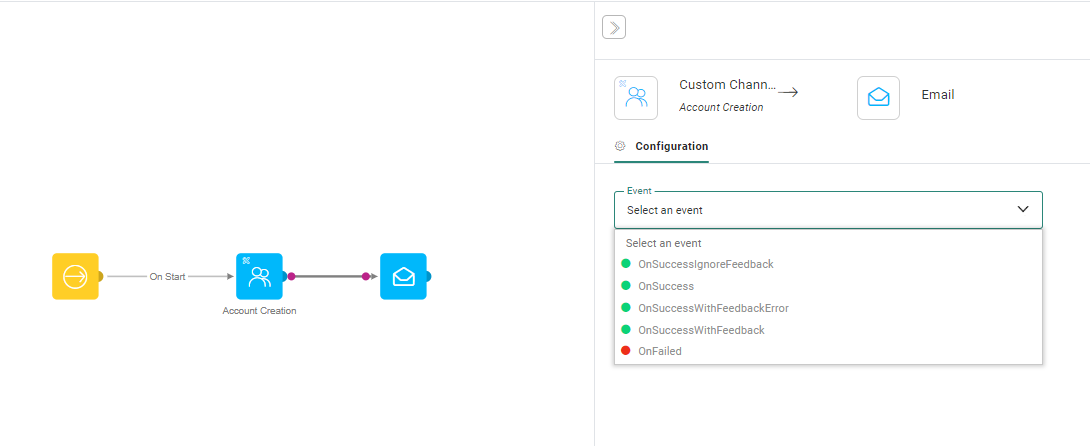Open the Configuration tab
The width and height of the screenshot is (1090, 446).
point(671,146)
